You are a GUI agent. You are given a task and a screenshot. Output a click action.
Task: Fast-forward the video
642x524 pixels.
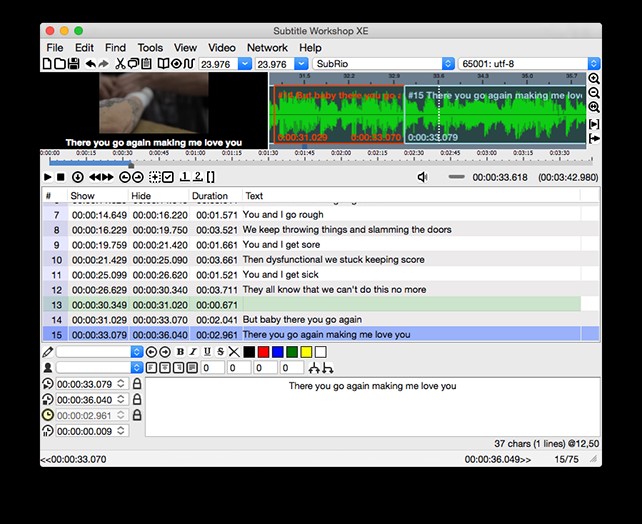pos(108,177)
